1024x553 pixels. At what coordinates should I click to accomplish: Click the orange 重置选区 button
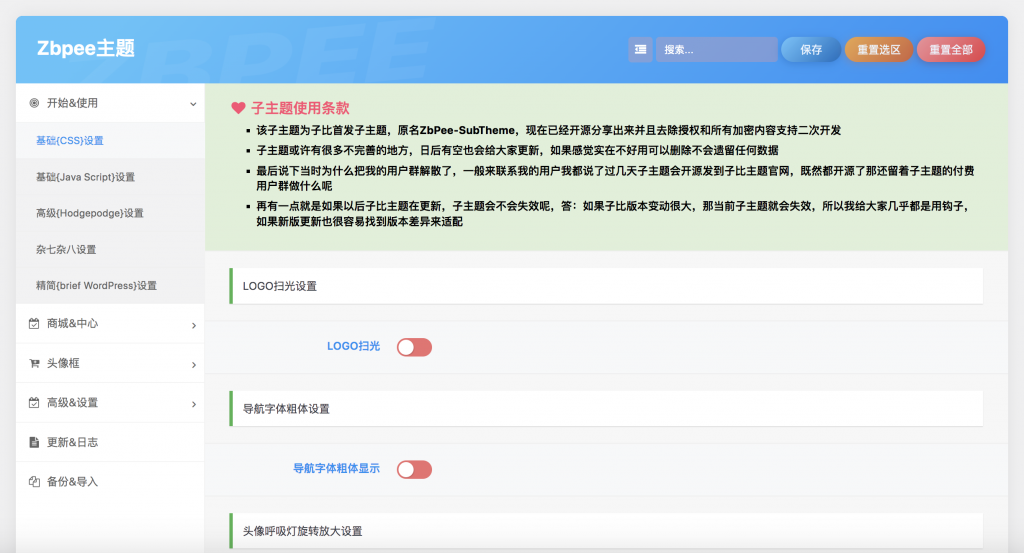coord(878,49)
